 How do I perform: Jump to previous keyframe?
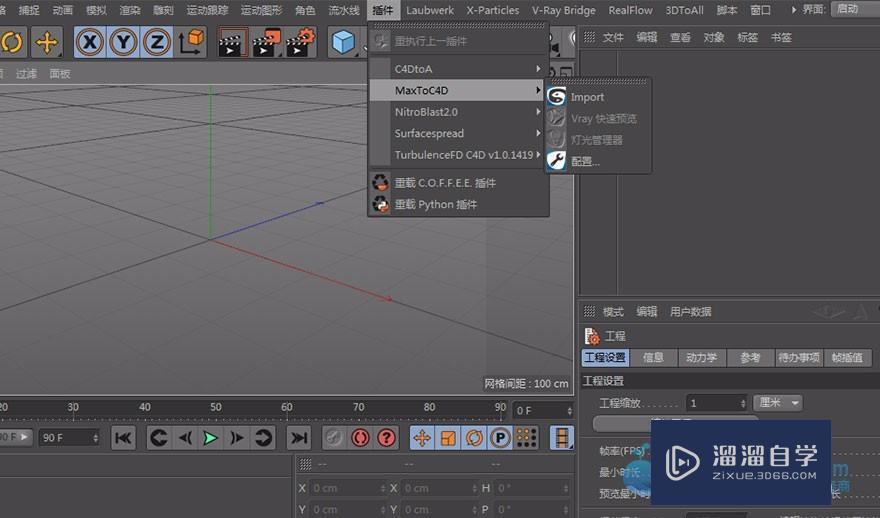[159, 438]
